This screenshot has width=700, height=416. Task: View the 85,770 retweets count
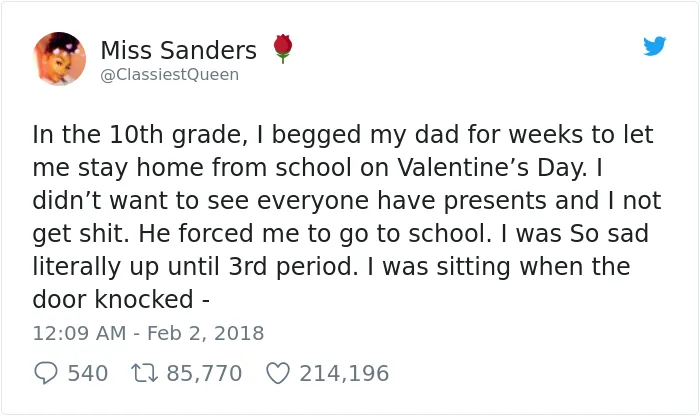(204, 373)
